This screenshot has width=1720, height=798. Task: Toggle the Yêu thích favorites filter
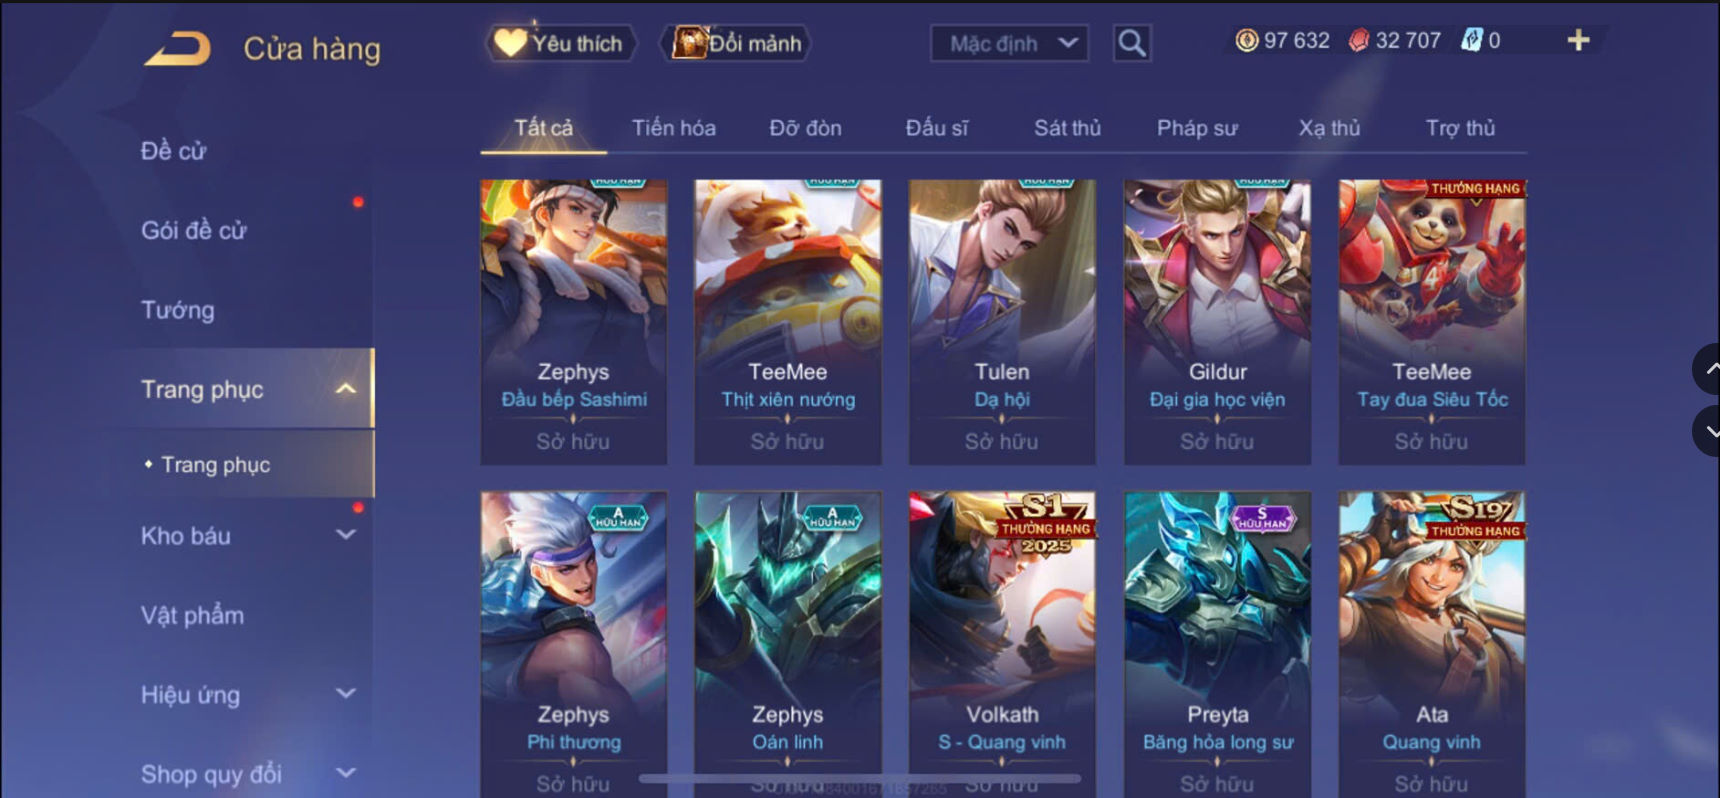[561, 43]
